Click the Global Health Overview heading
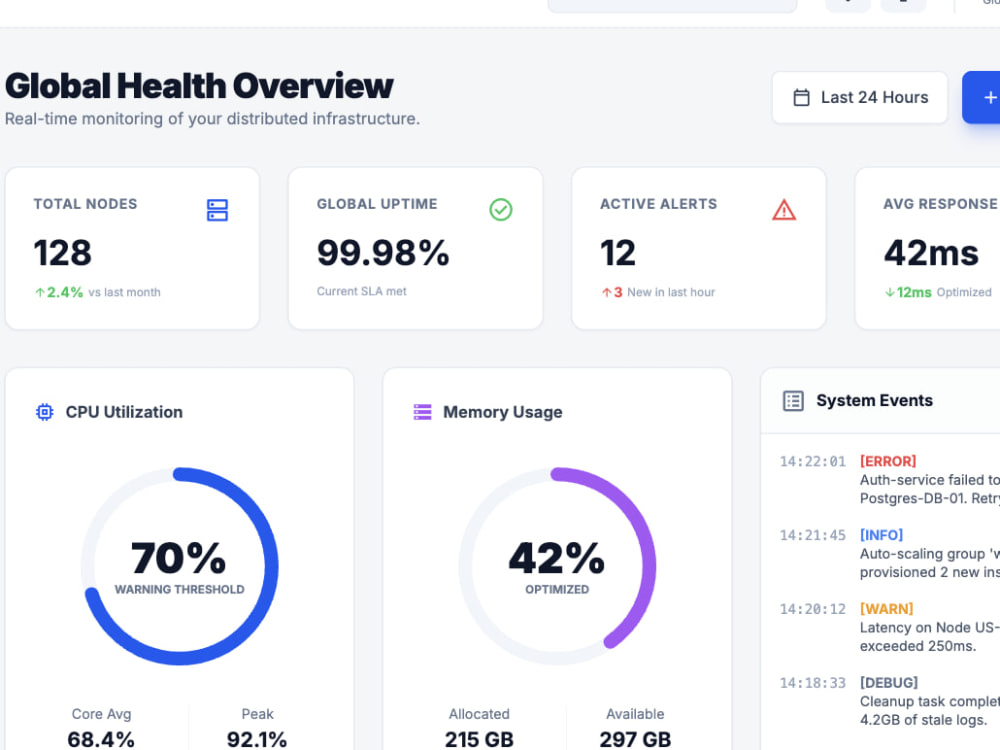This screenshot has height=750, width=1000. click(199, 86)
